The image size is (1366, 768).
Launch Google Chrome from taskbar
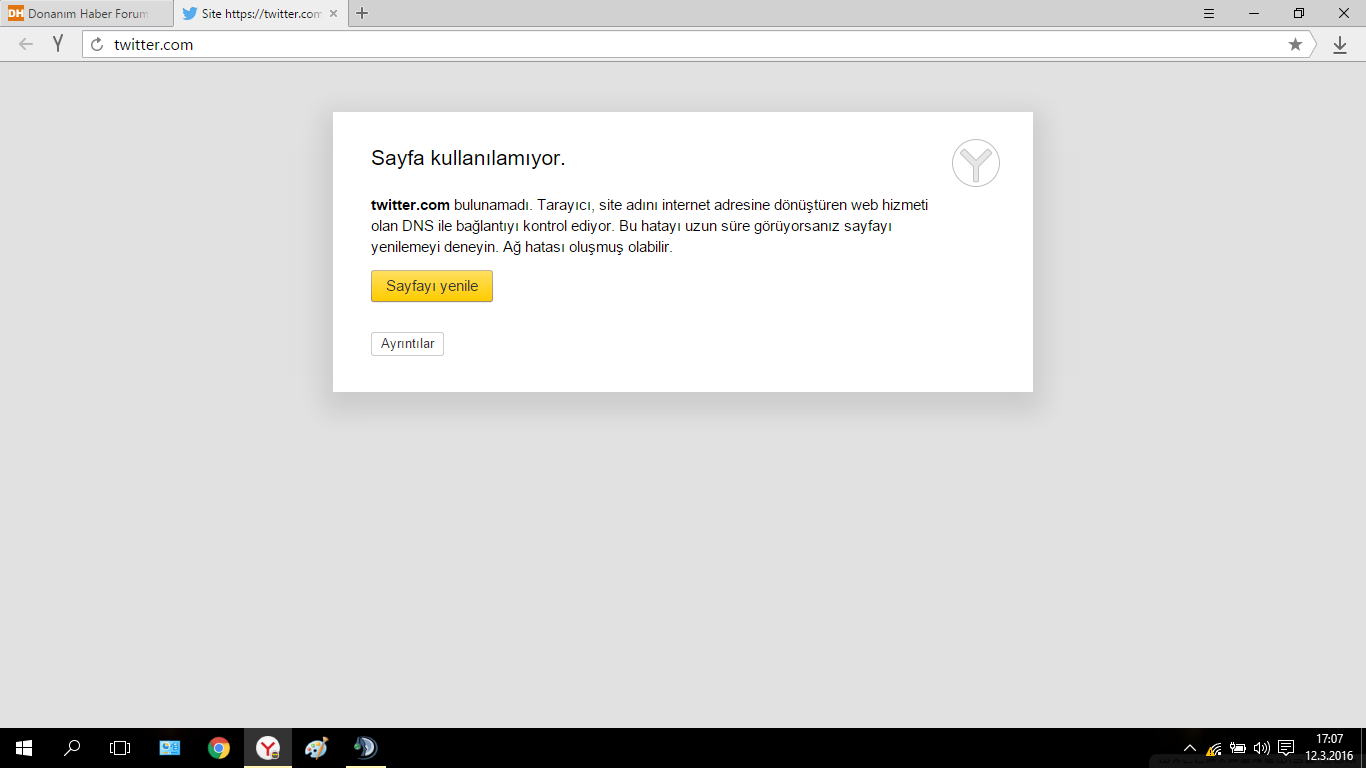(219, 748)
